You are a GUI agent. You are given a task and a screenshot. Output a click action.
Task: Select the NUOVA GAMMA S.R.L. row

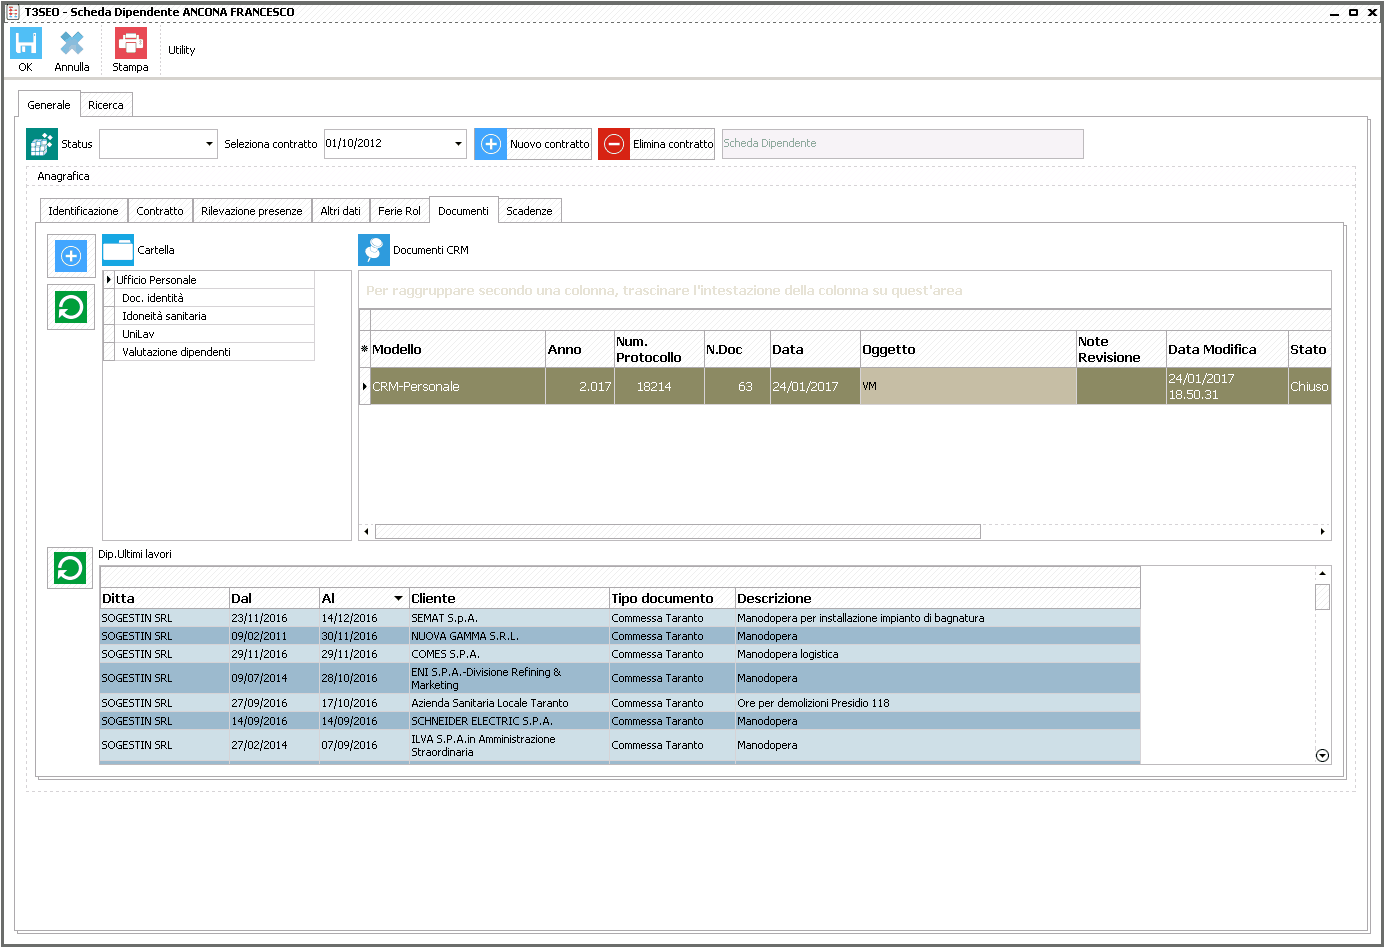click(x=620, y=636)
